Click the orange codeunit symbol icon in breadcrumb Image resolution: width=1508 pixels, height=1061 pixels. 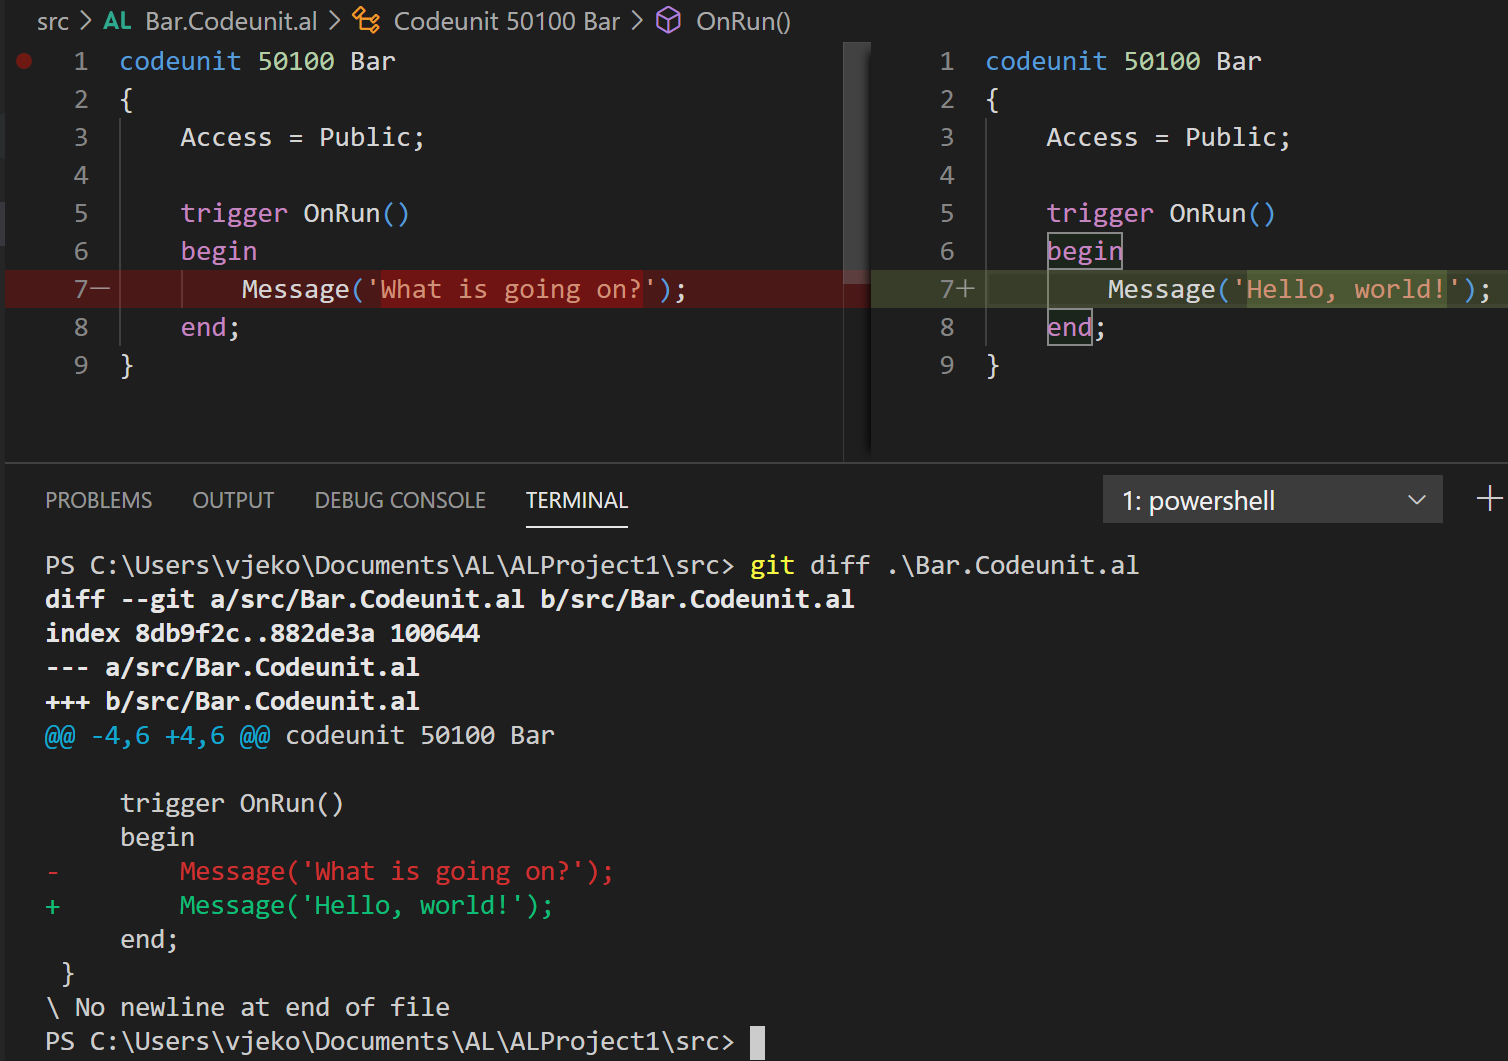[366, 20]
